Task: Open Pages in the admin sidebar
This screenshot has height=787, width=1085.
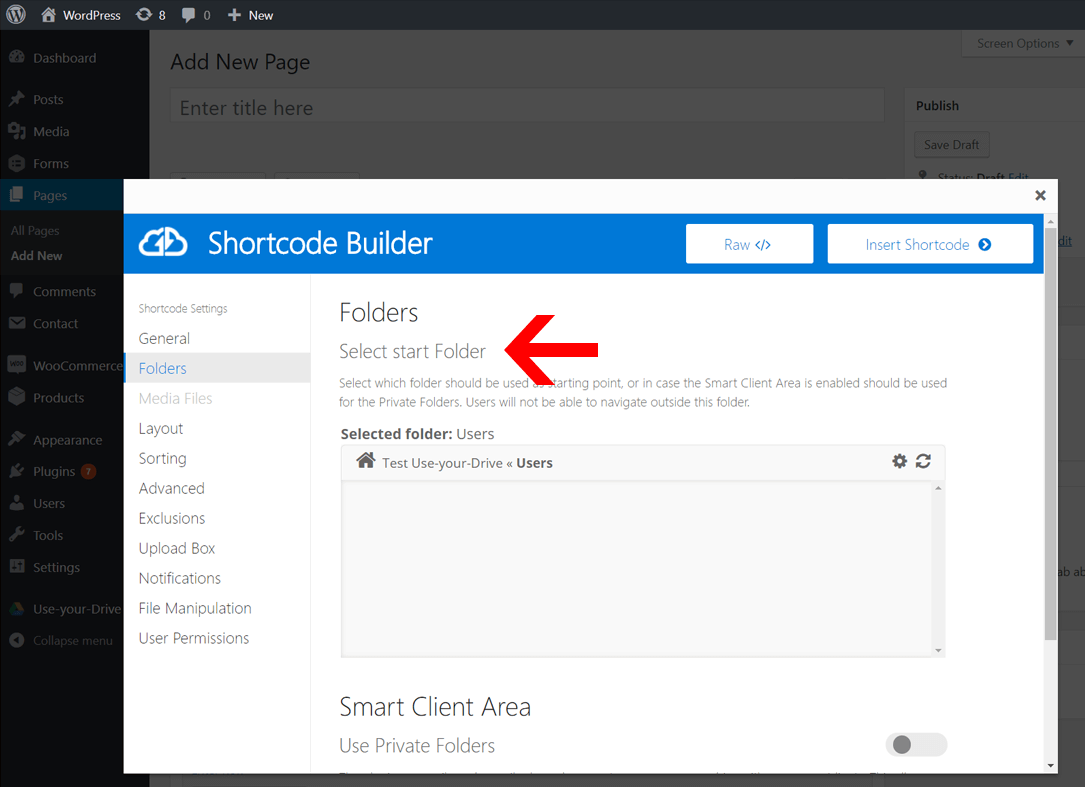Action: (x=50, y=196)
